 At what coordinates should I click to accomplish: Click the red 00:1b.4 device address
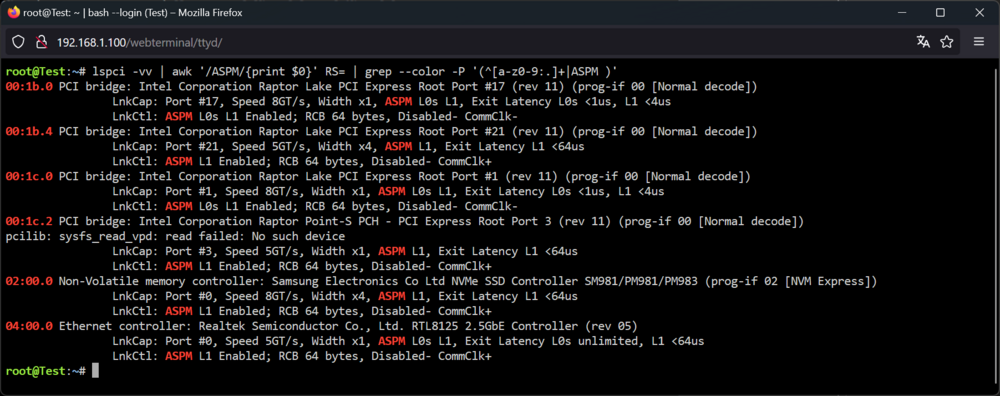pos(29,131)
